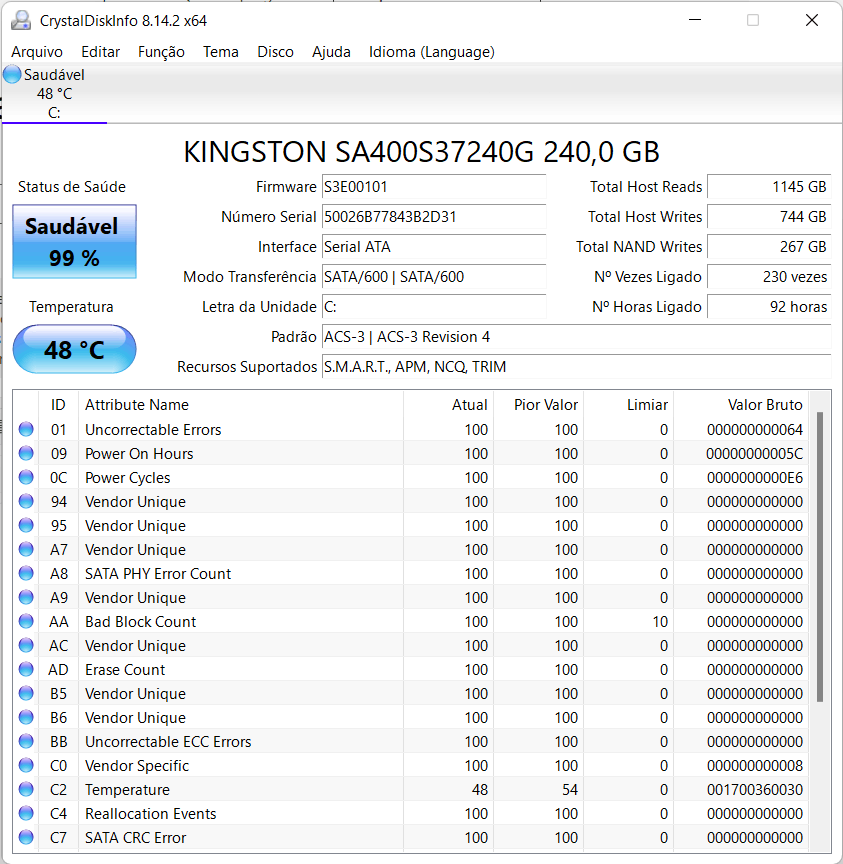The height and width of the screenshot is (864, 843).
Task: Click the power-on hours value 92 horas
Action: [x=769, y=306]
